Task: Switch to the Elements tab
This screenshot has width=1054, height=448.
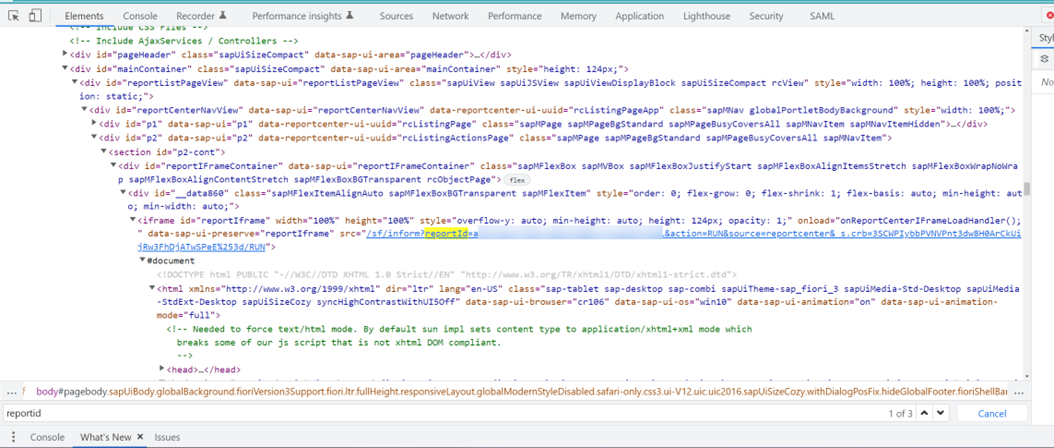Action: pyautogui.click(x=84, y=16)
